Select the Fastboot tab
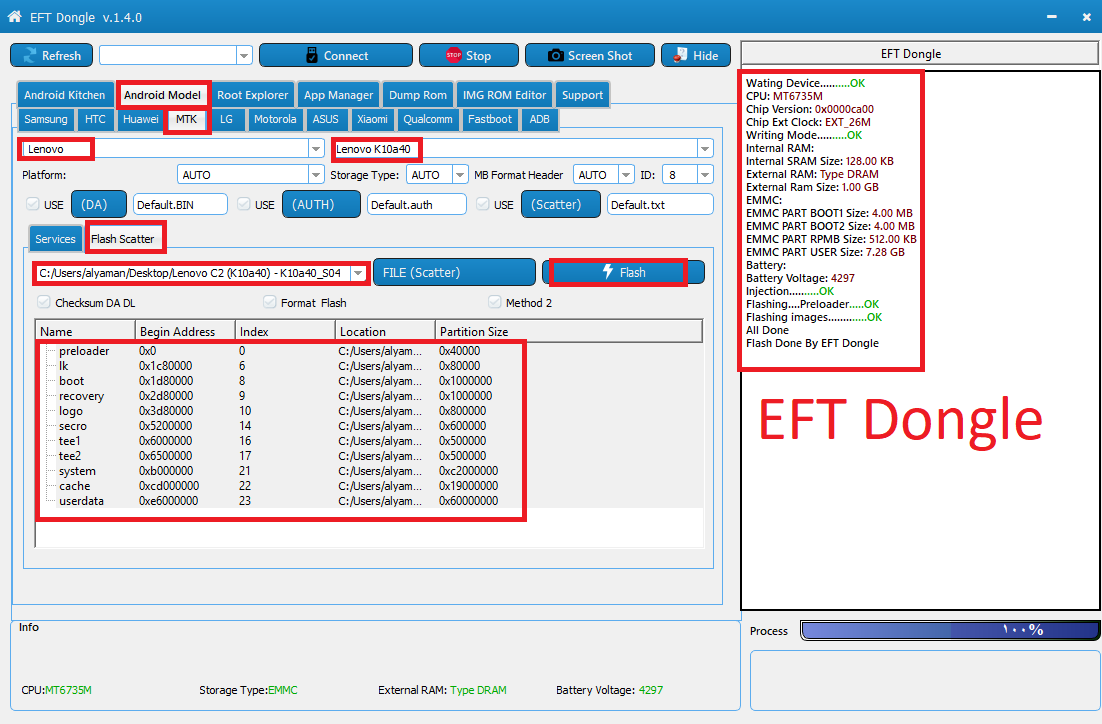Viewport: 1102px width, 724px height. tap(490, 119)
